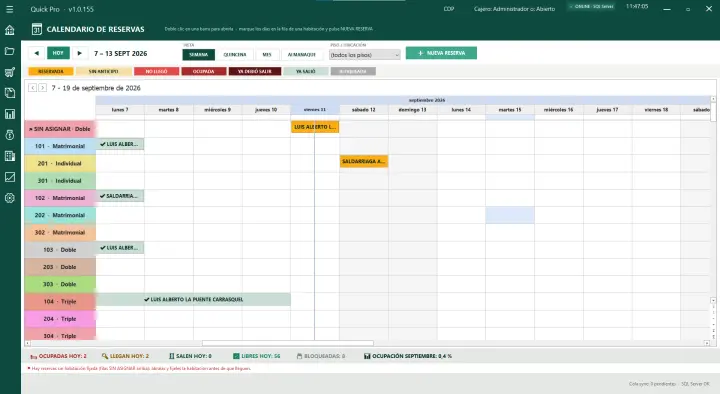The width and height of the screenshot is (720, 394).
Task: Expand the SIN ASIGNAR Doble row
Action: click(x=60, y=129)
